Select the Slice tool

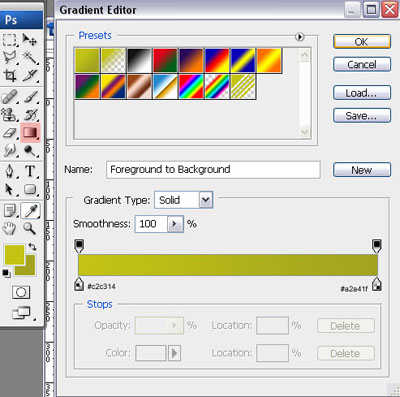coord(30,75)
